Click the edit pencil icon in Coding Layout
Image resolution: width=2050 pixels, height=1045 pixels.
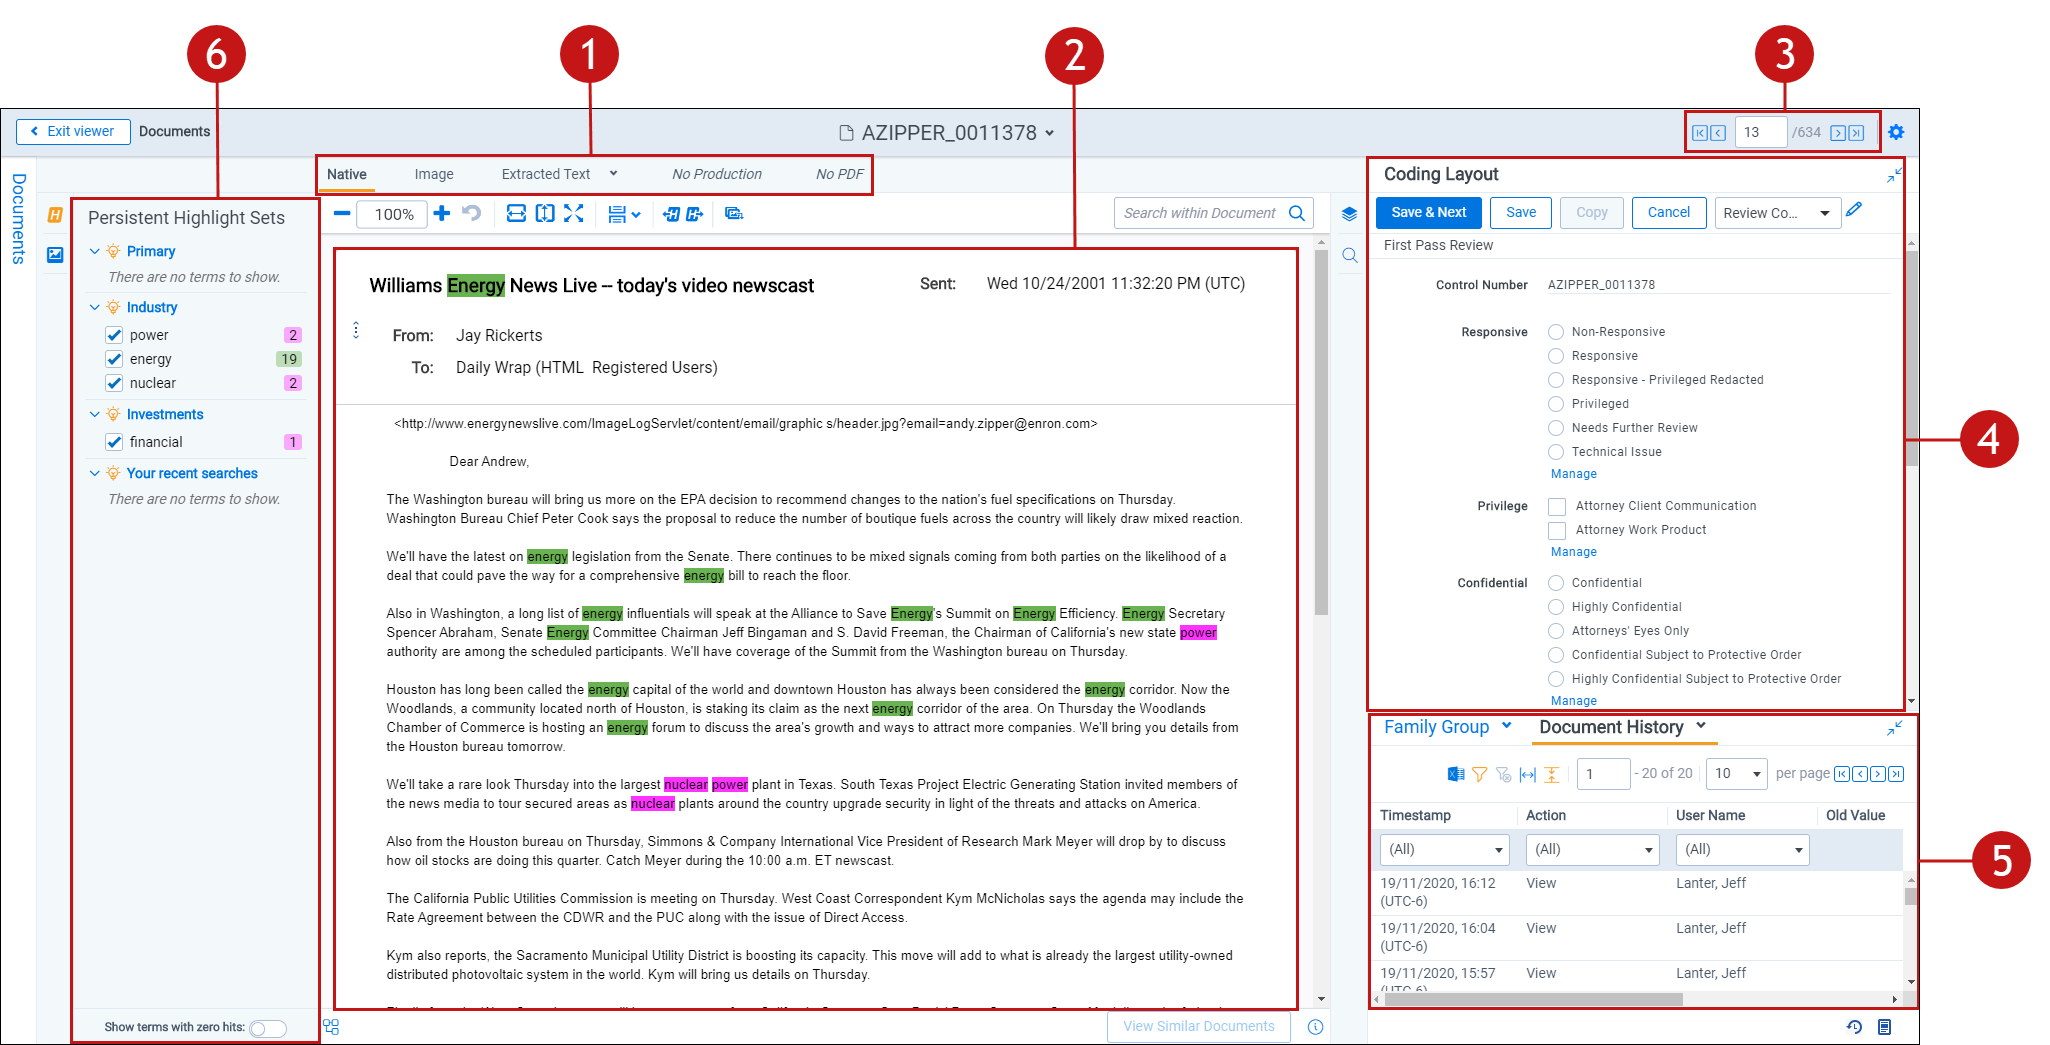1854,210
